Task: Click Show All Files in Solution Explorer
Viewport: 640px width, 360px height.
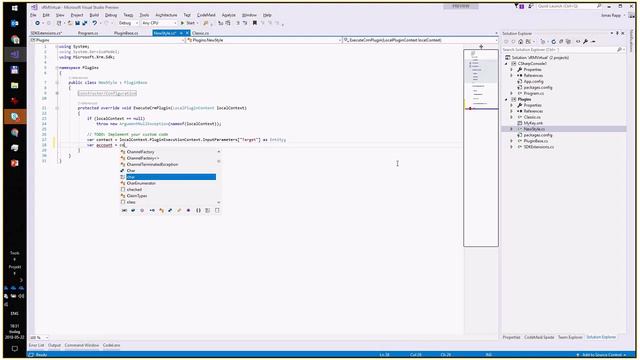Action: click(x=568, y=42)
